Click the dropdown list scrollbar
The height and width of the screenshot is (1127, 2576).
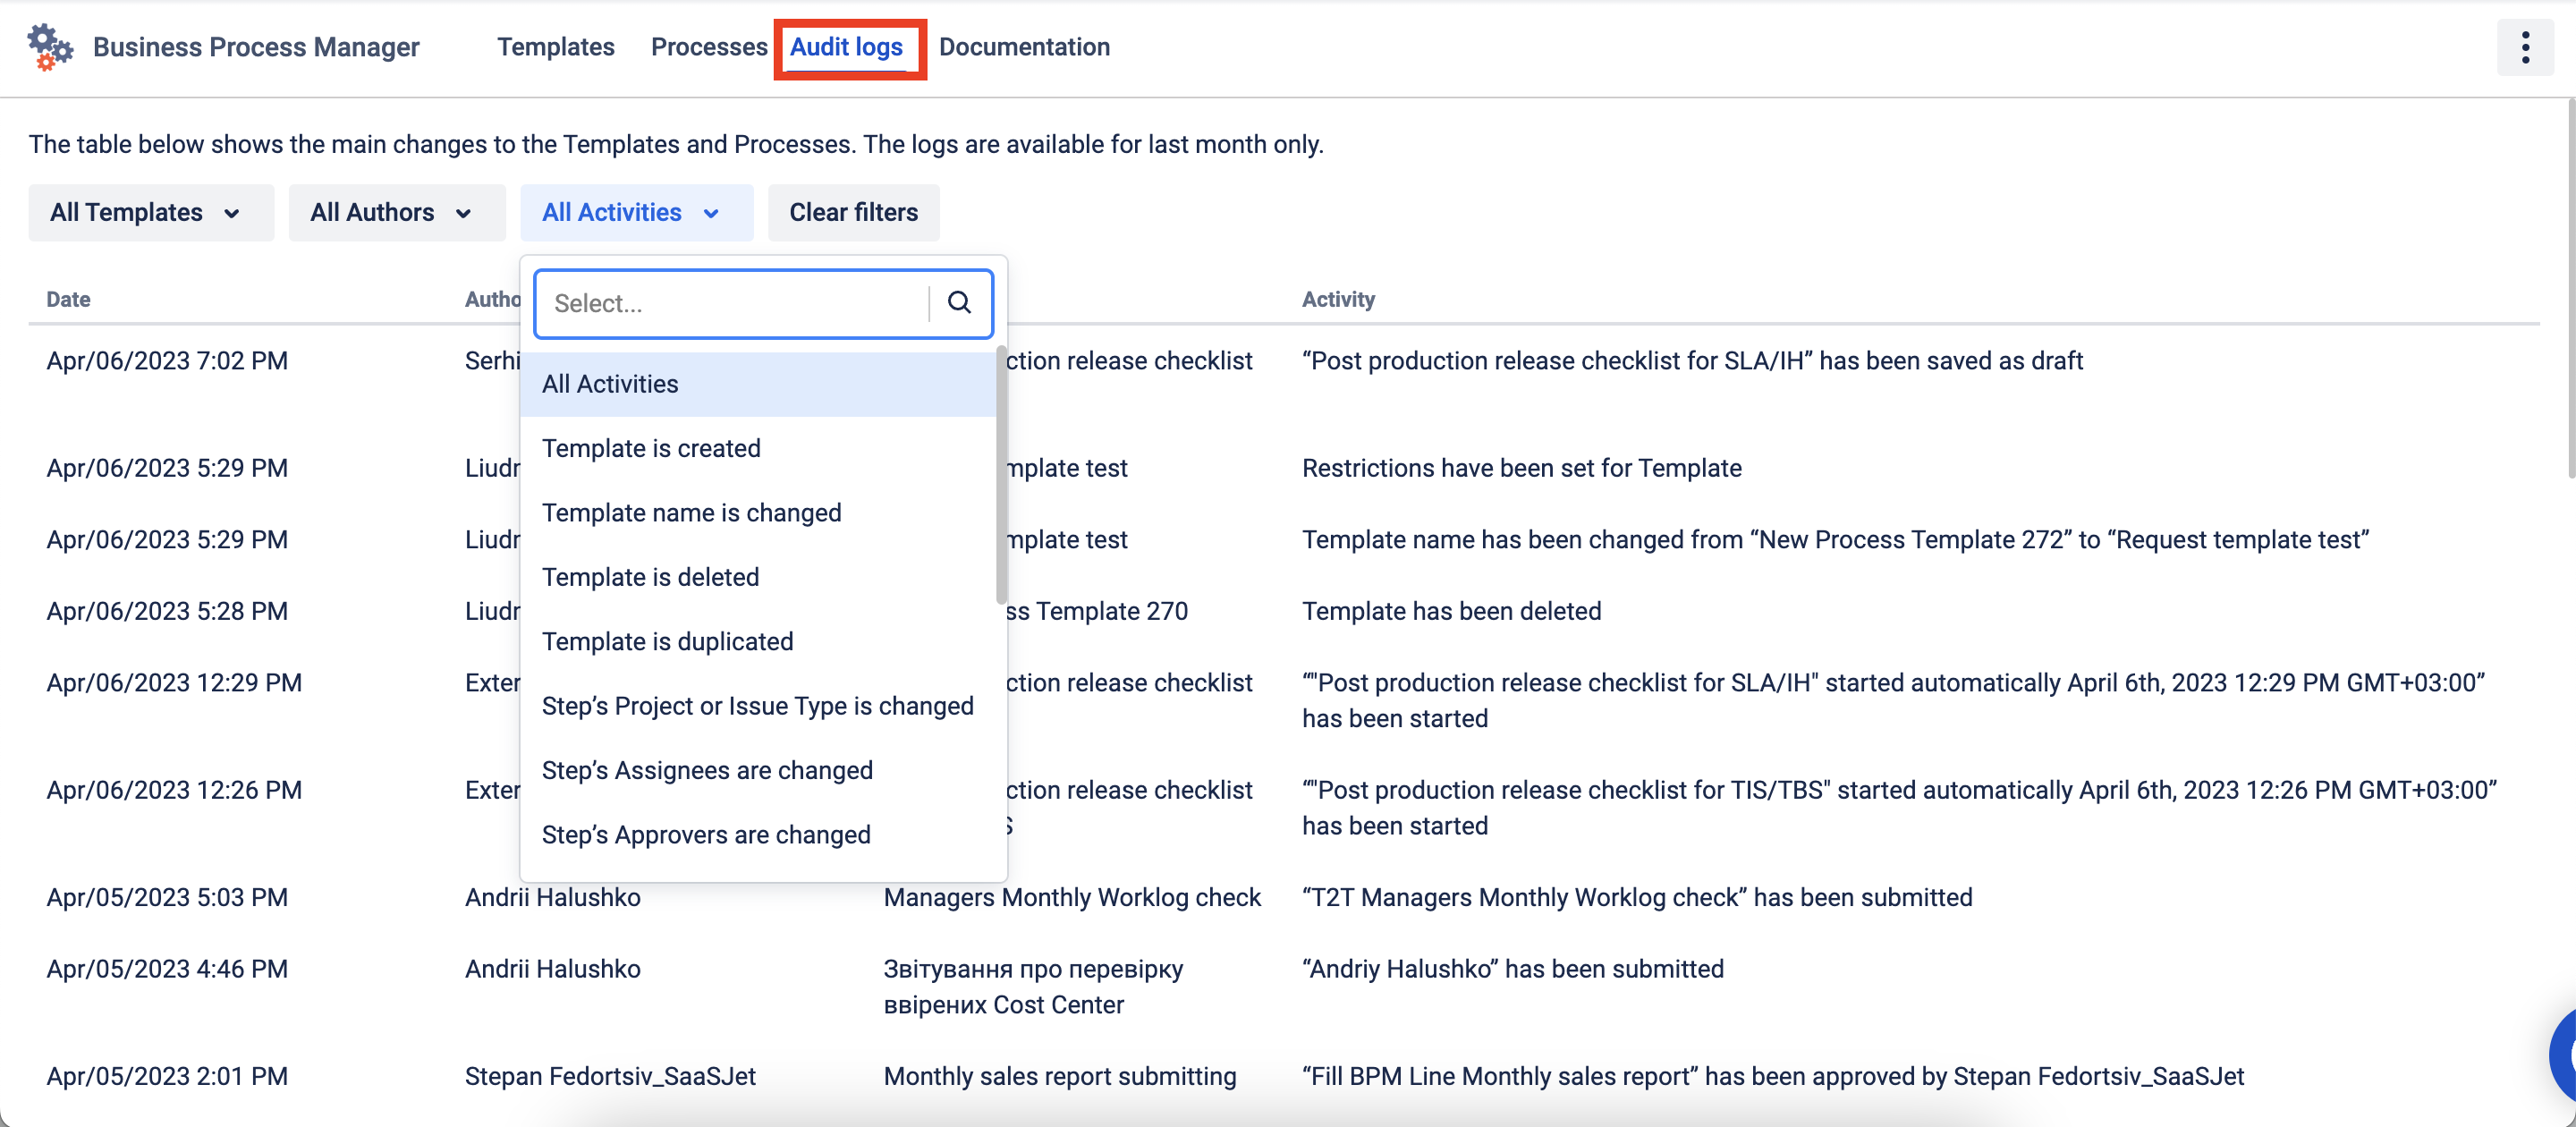[1001, 475]
